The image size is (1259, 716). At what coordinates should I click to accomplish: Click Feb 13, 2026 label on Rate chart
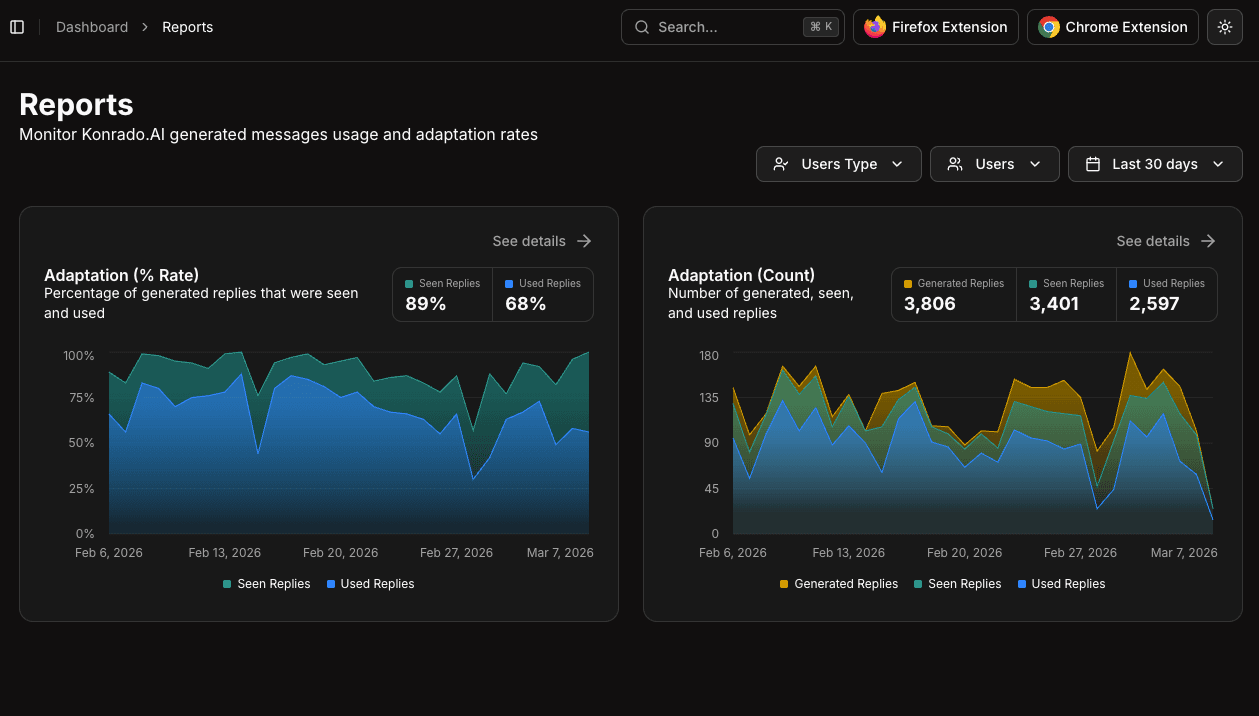coord(226,553)
